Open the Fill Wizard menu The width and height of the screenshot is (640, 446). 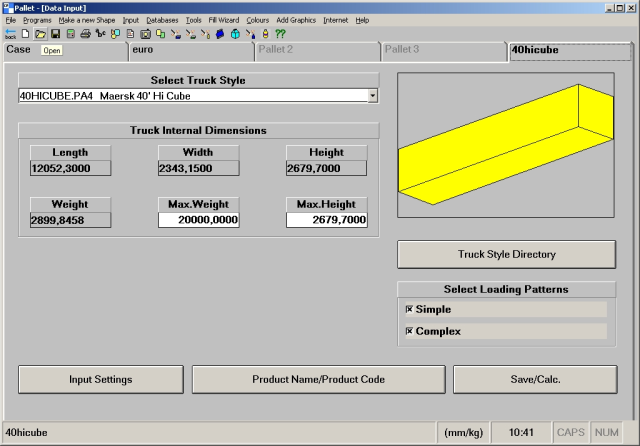pyautogui.click(x=224, y=20)
